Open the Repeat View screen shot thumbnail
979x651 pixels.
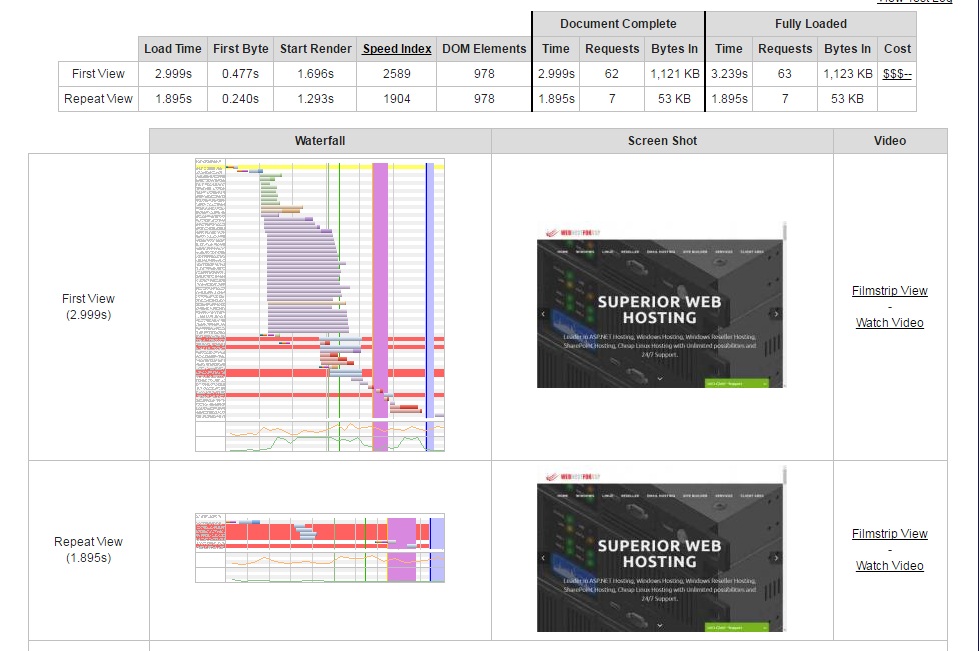661,549
